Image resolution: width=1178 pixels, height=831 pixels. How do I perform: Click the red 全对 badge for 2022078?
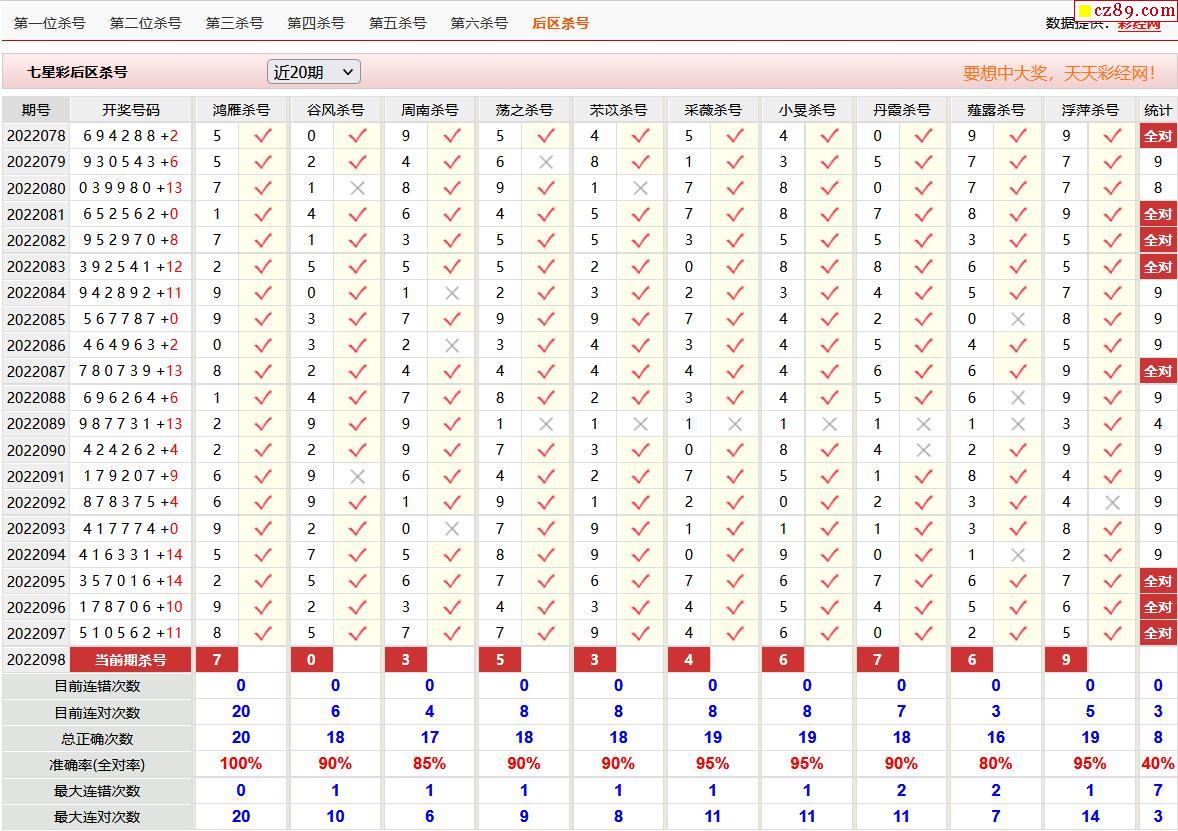(1158, 136)
